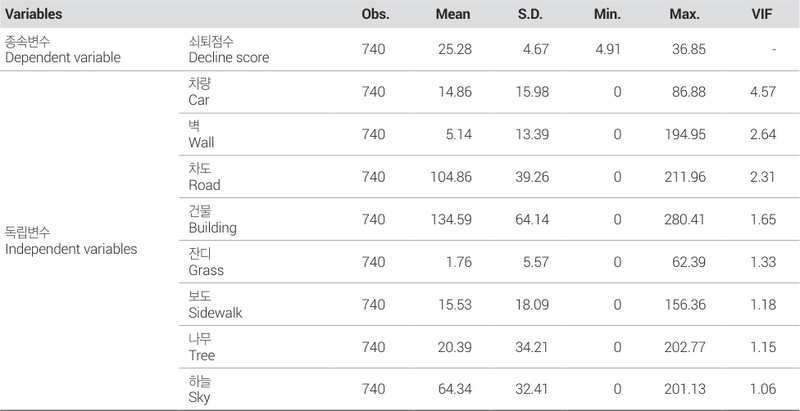
Task: Click the Building variable label
Action: click(211, 227)
